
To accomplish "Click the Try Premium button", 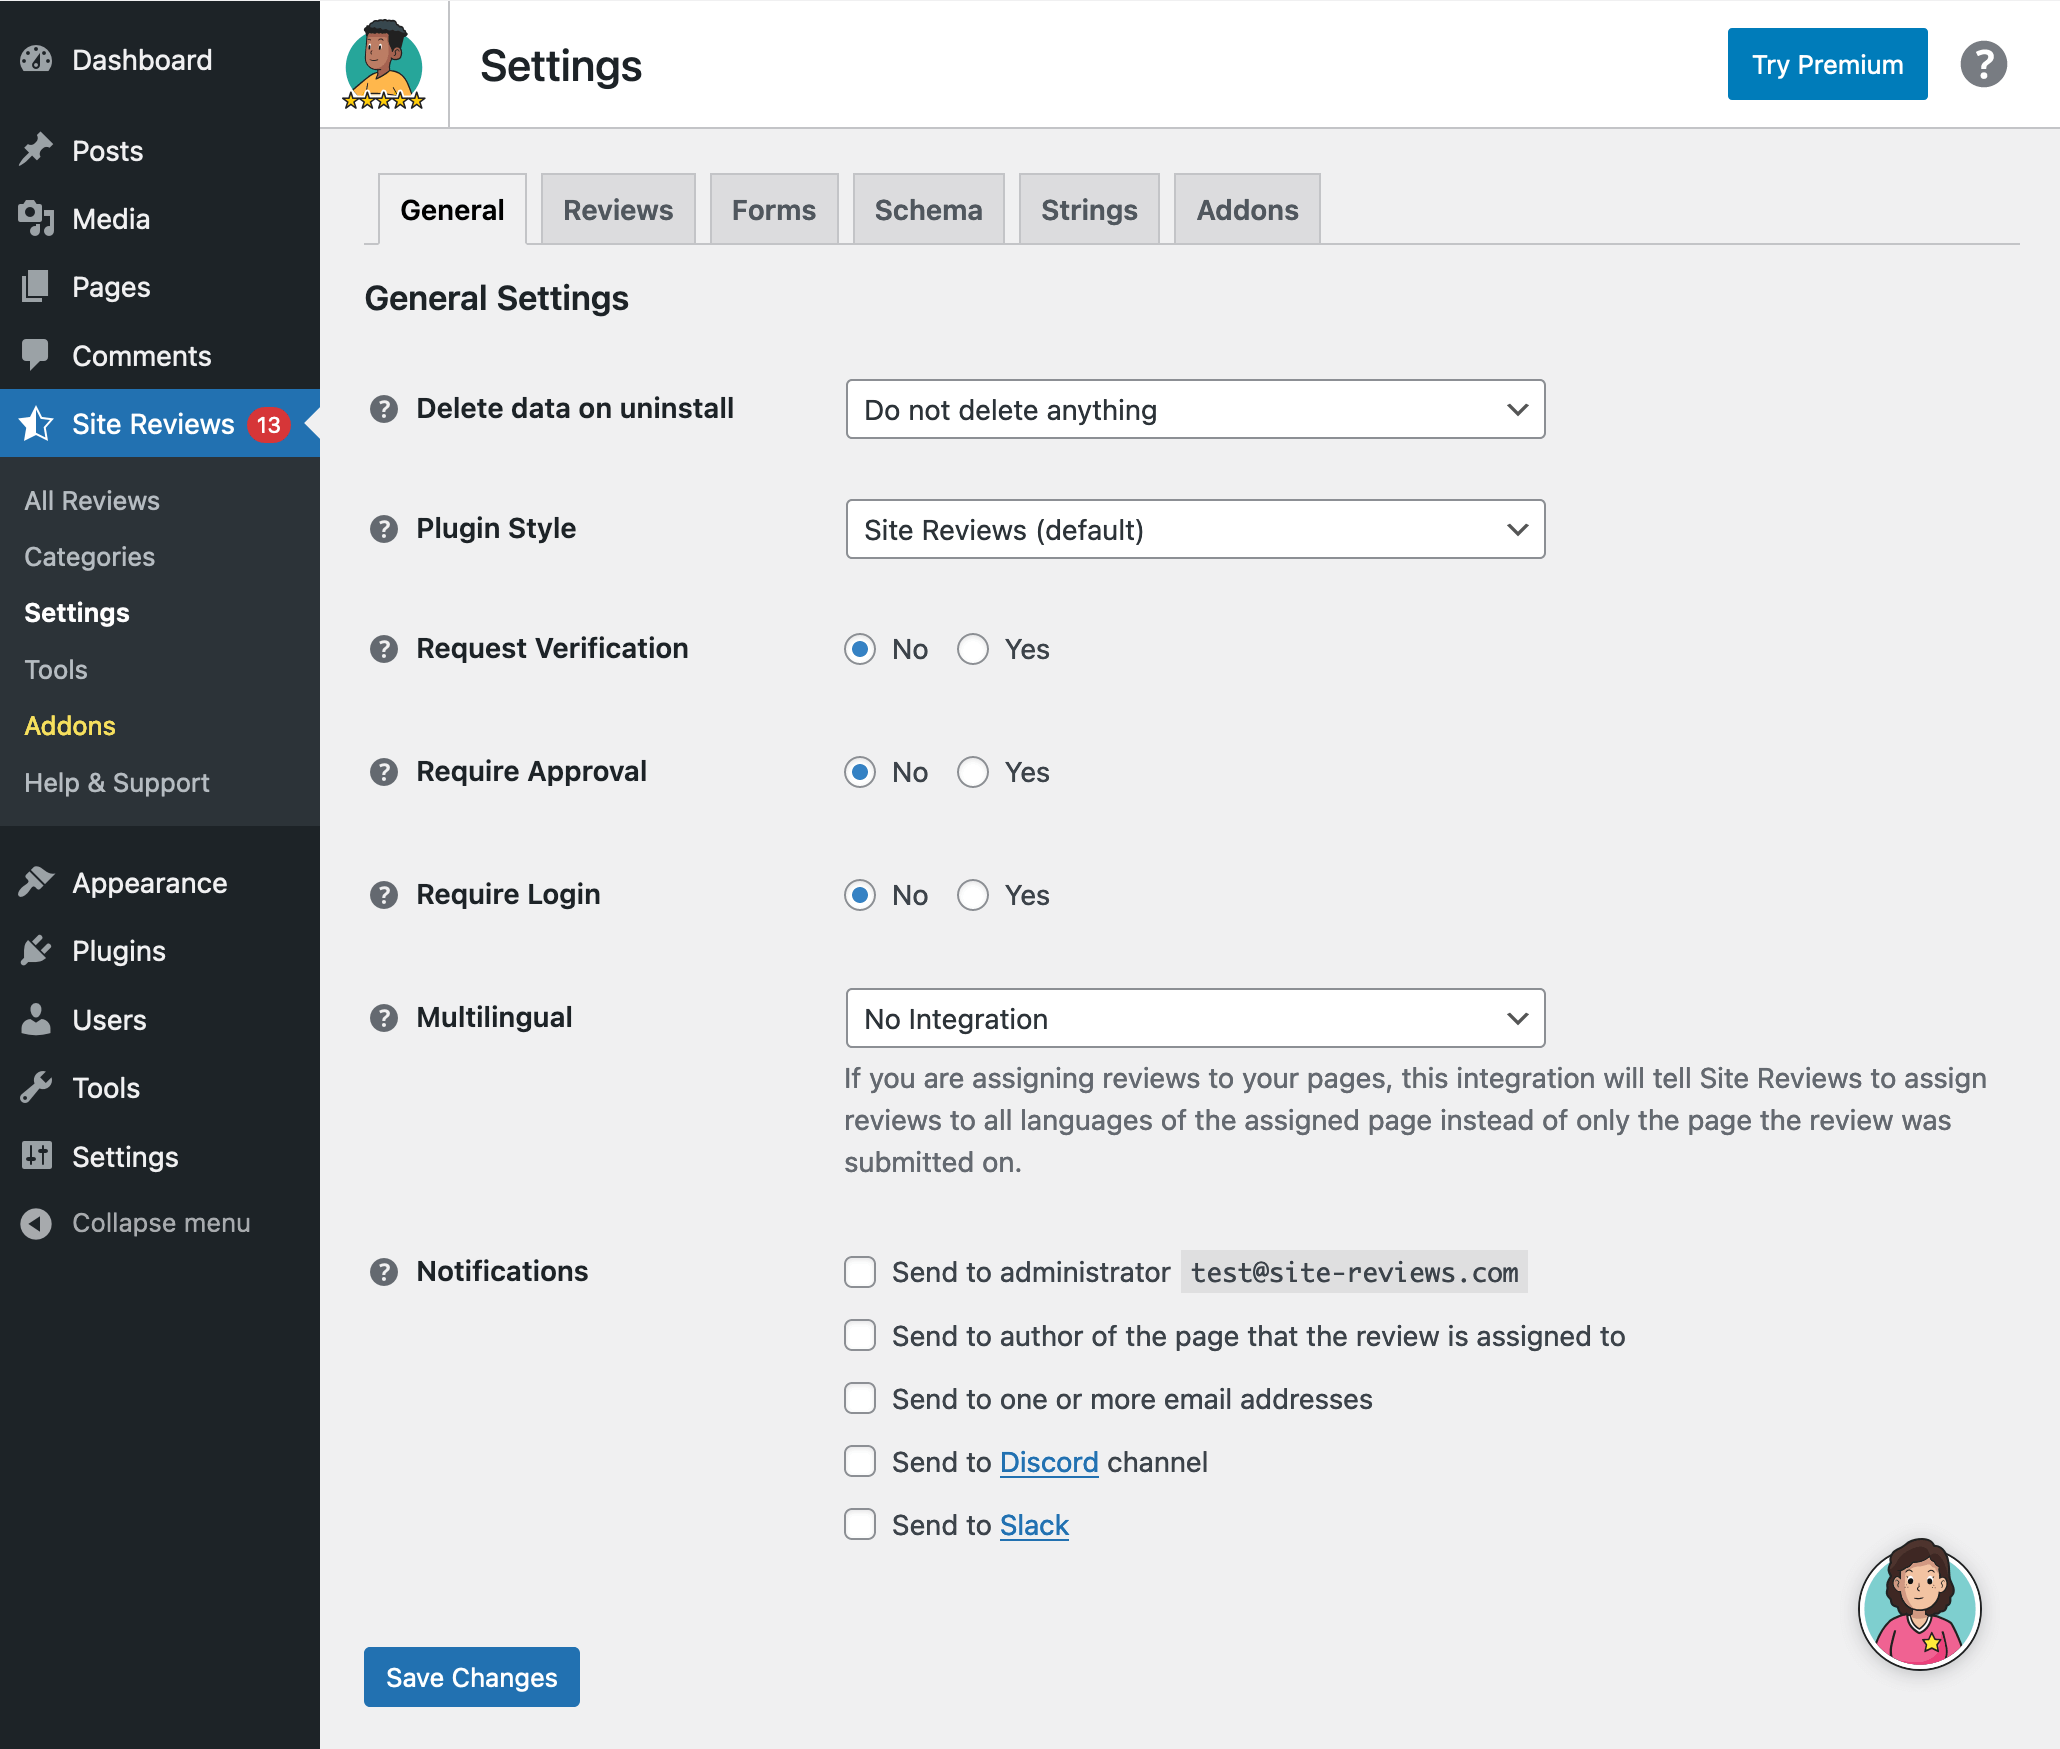I will [x=1827, y=65].
